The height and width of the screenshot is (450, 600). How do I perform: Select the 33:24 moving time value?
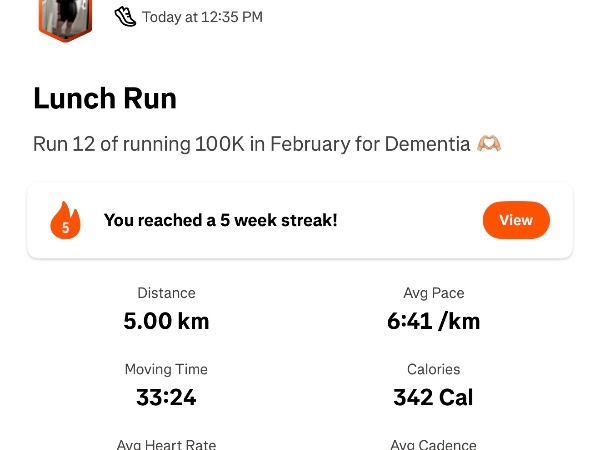click(x=166, y=397)
